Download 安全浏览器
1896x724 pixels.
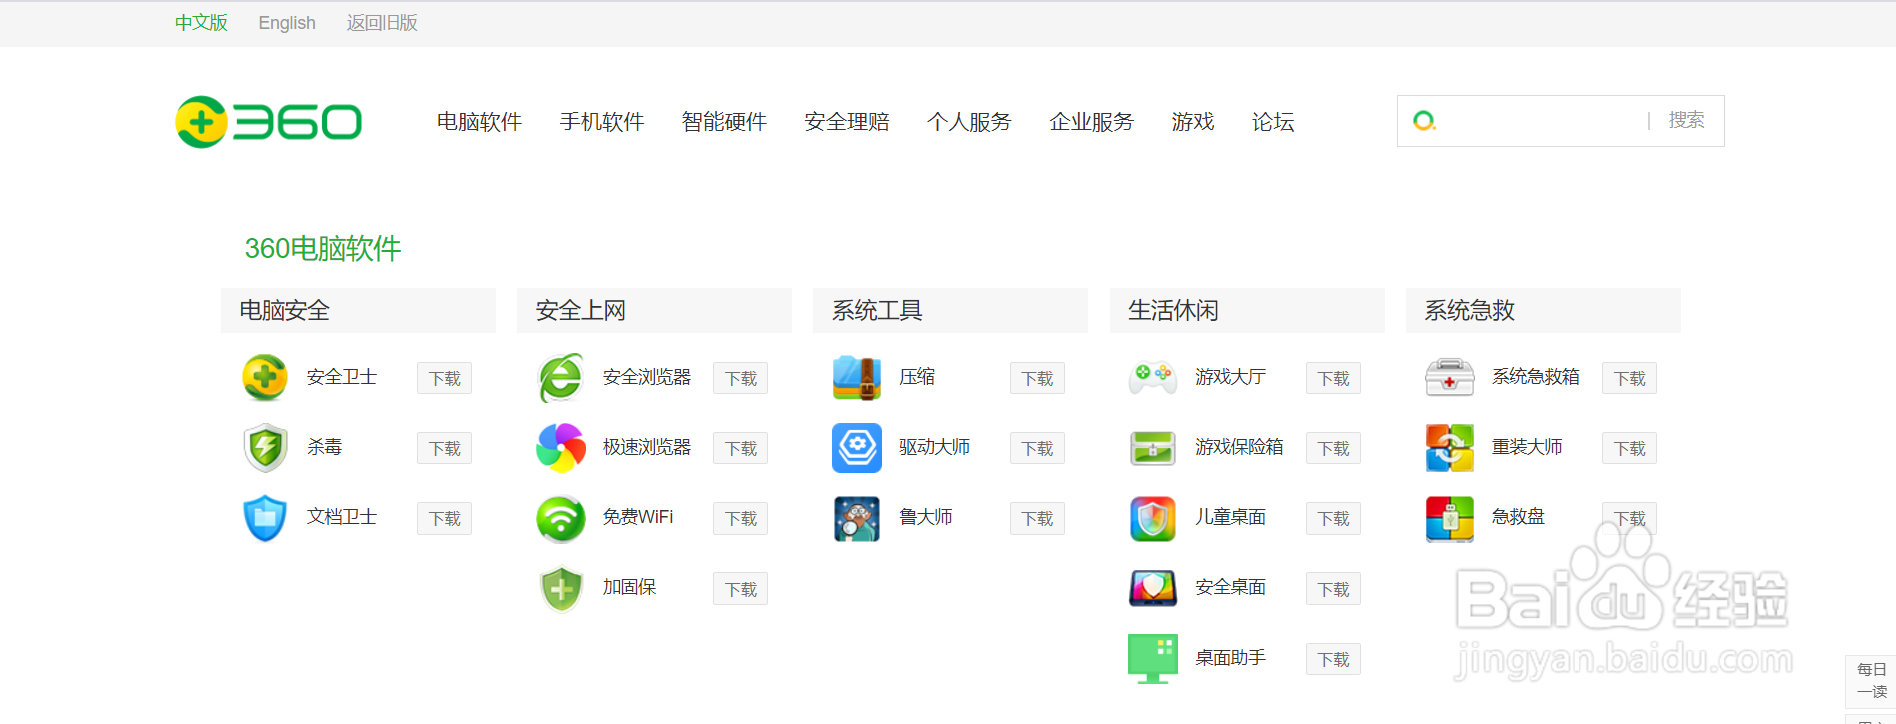(740, 378)
